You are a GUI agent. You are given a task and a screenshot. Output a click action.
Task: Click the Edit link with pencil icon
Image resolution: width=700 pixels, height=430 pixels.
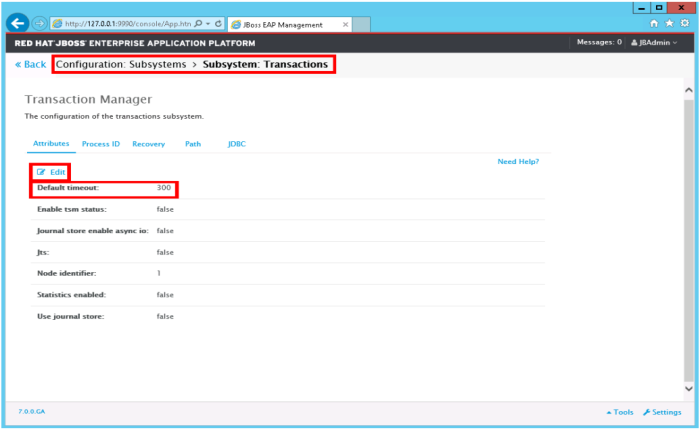[51, 172]
